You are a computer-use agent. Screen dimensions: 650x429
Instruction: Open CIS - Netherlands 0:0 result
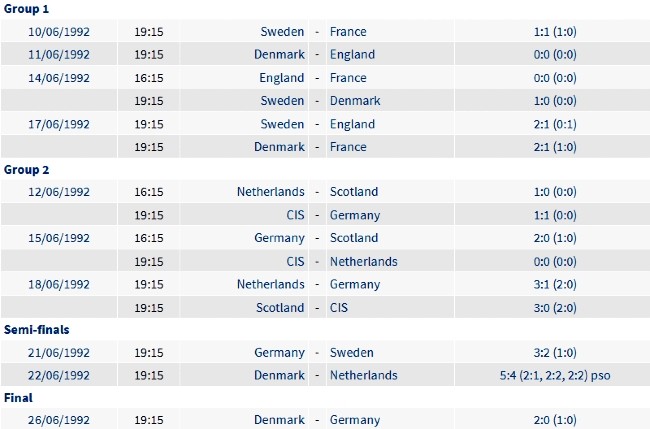click(555, 262)
